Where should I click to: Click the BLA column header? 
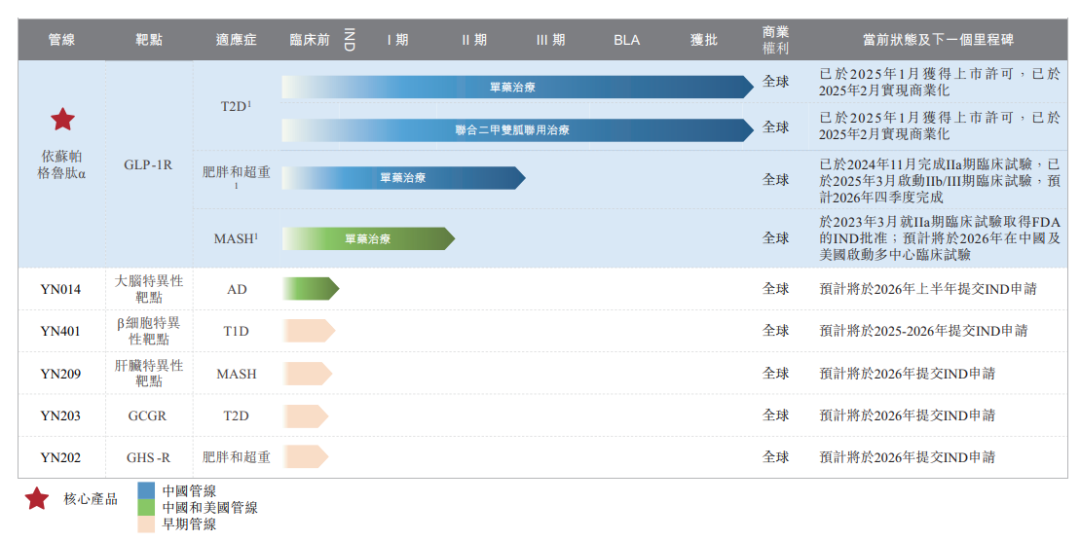click(627, 40)
